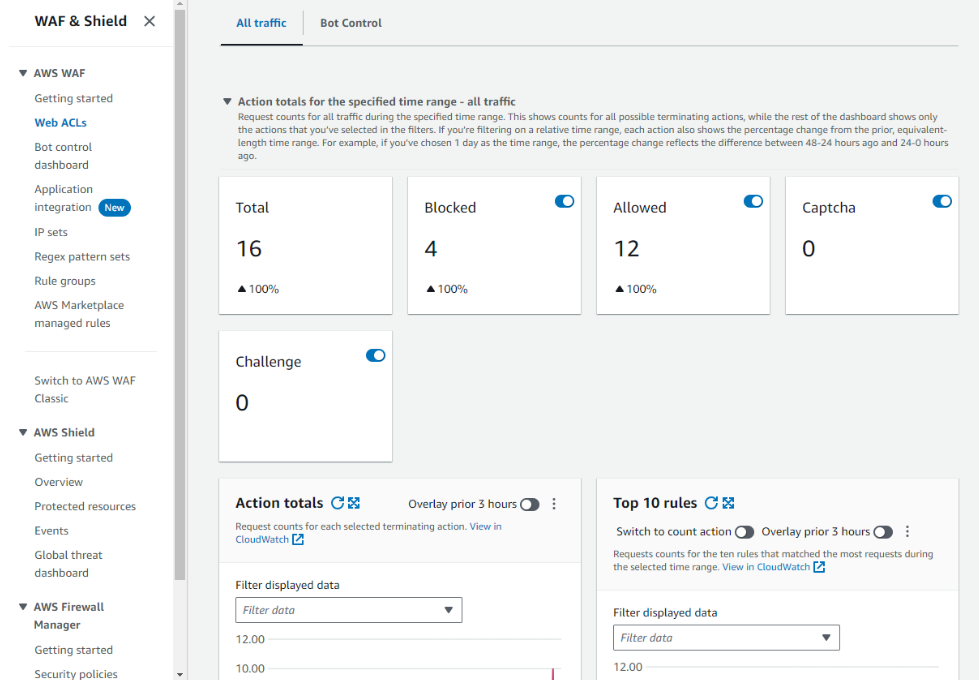Expand the Top 10 rules chart fullscreen

coord(728,503)
